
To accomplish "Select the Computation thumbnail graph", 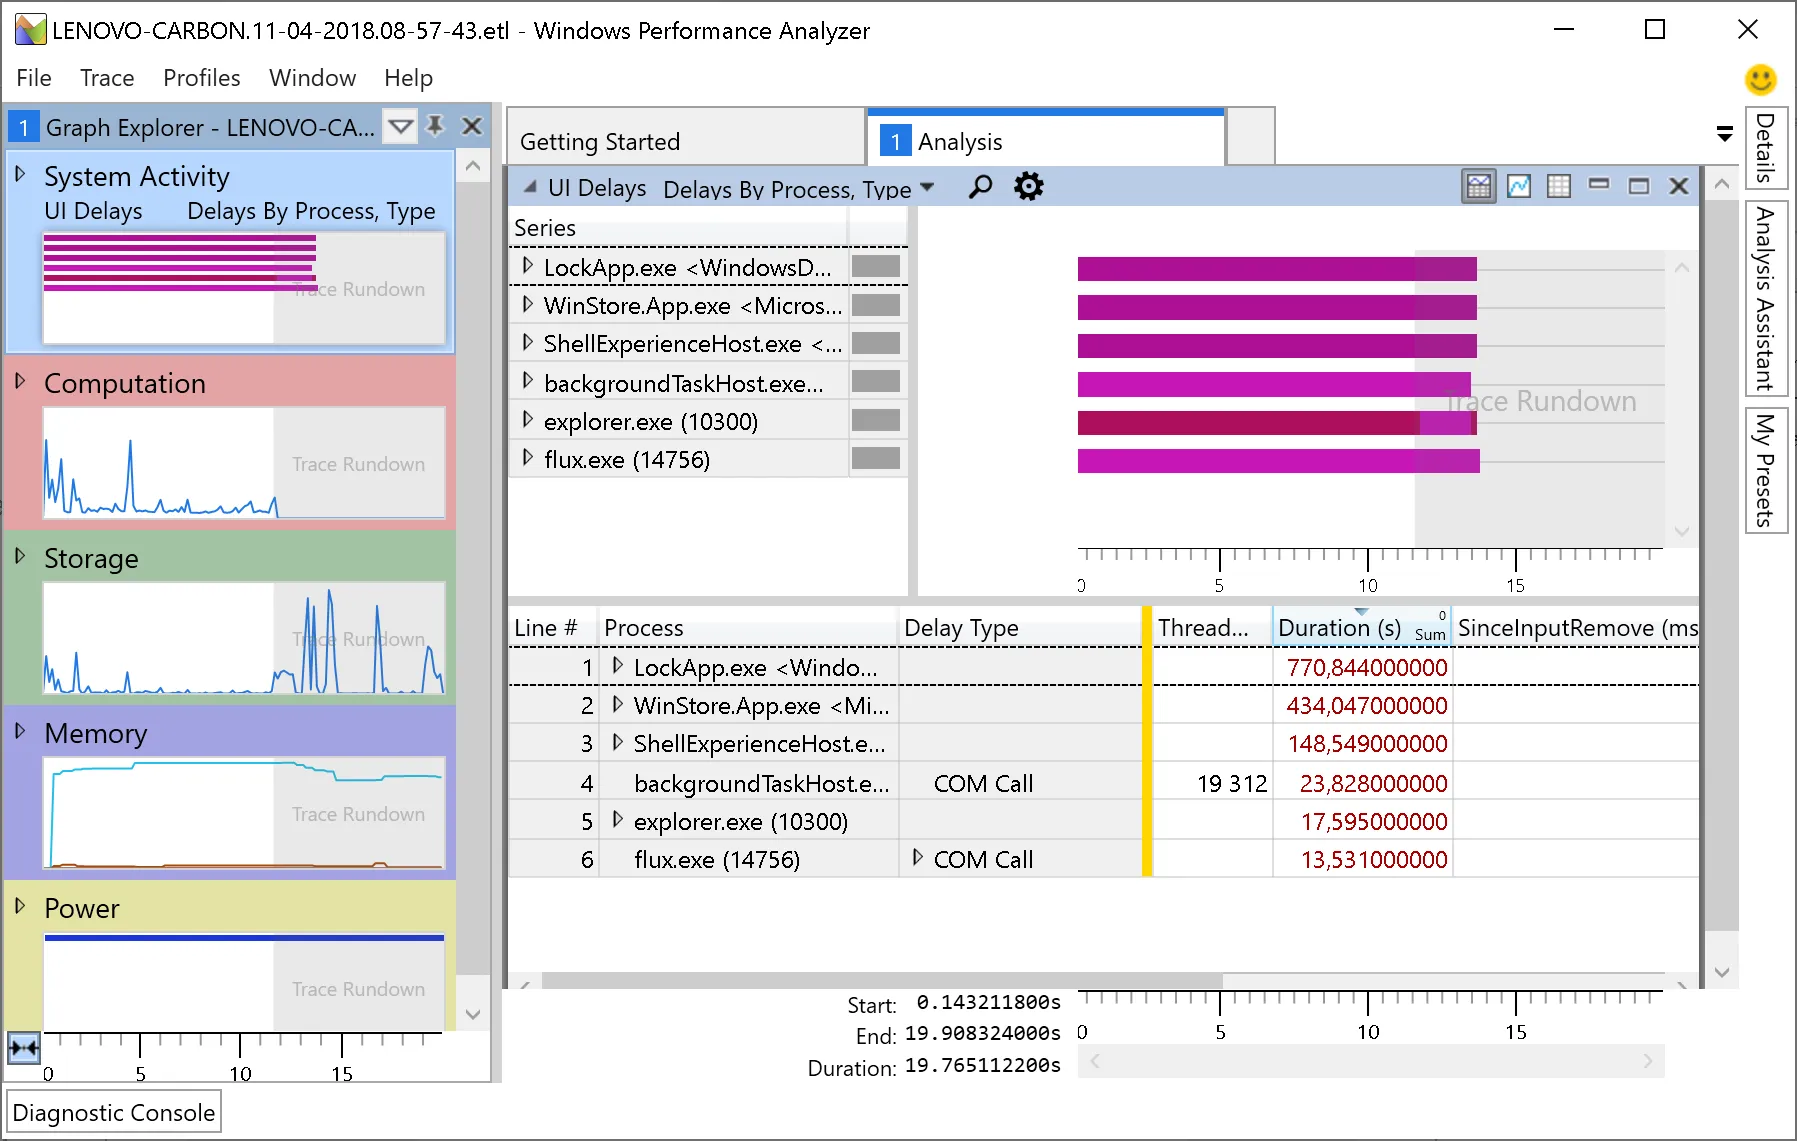I will click(x=244, y=463).
